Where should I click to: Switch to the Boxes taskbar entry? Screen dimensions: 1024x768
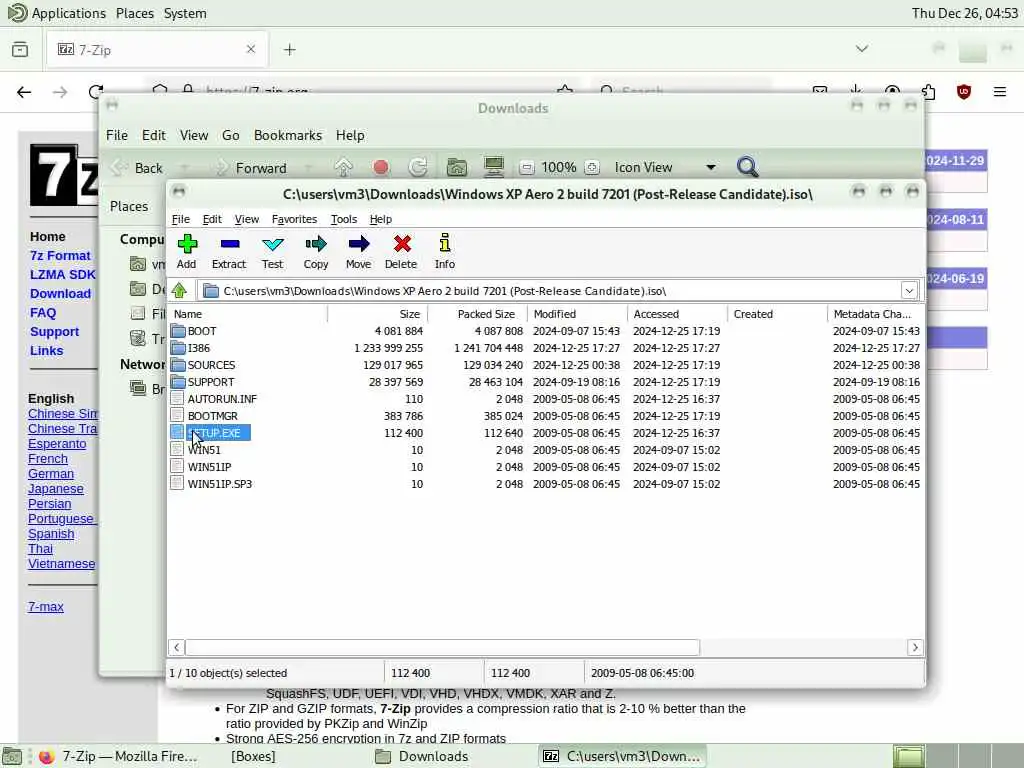(x=253, y=756)
